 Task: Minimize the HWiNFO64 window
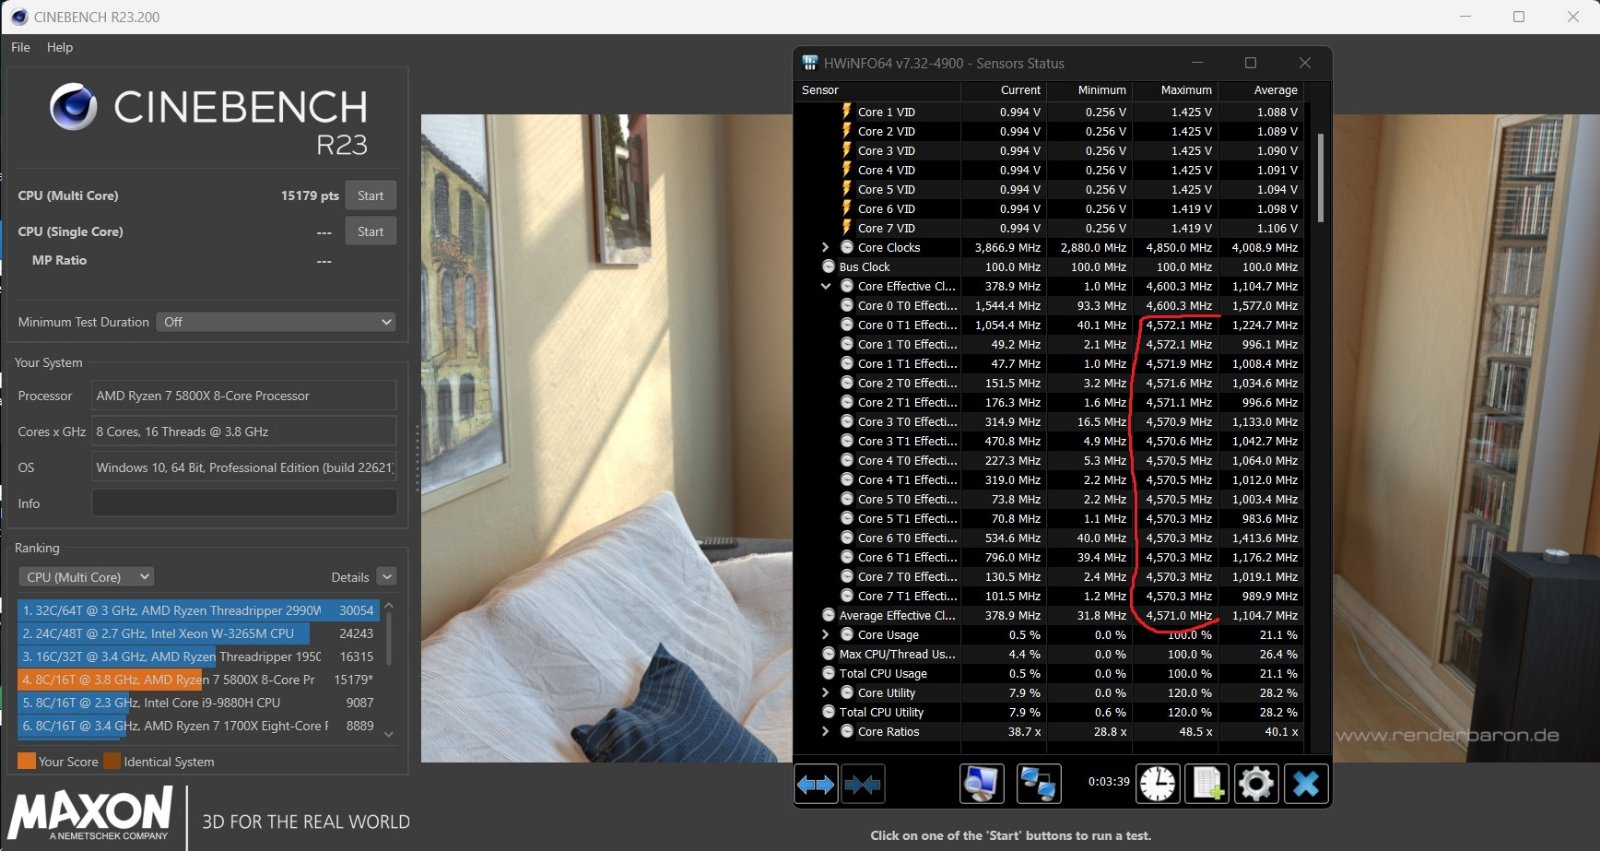tap(1197, 63)
